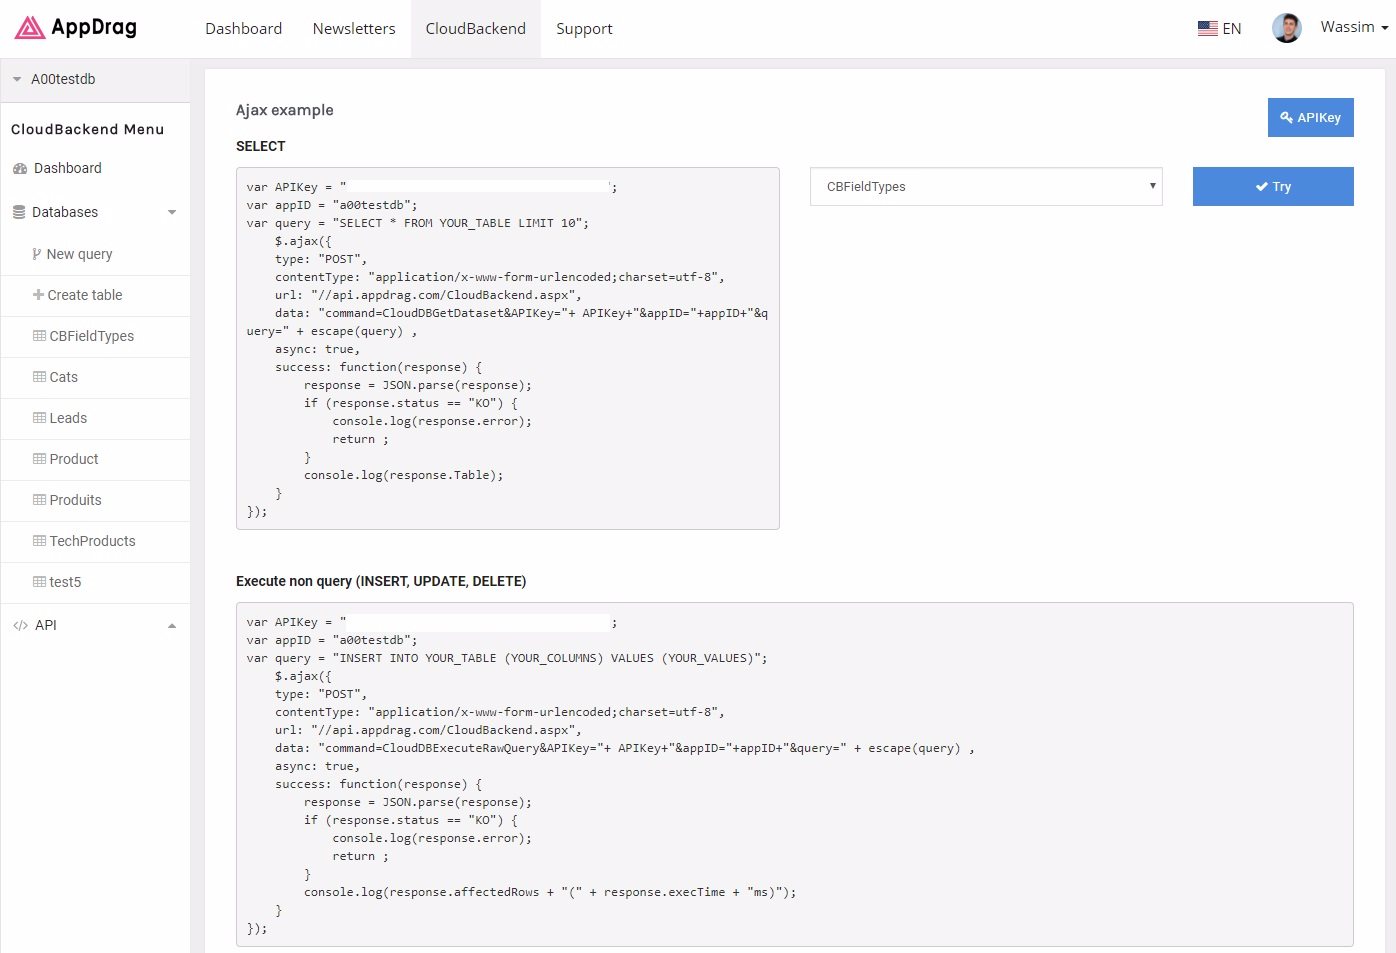Click inside the SELECT code example box
The image size is (1396, 953).
point(508,348)
